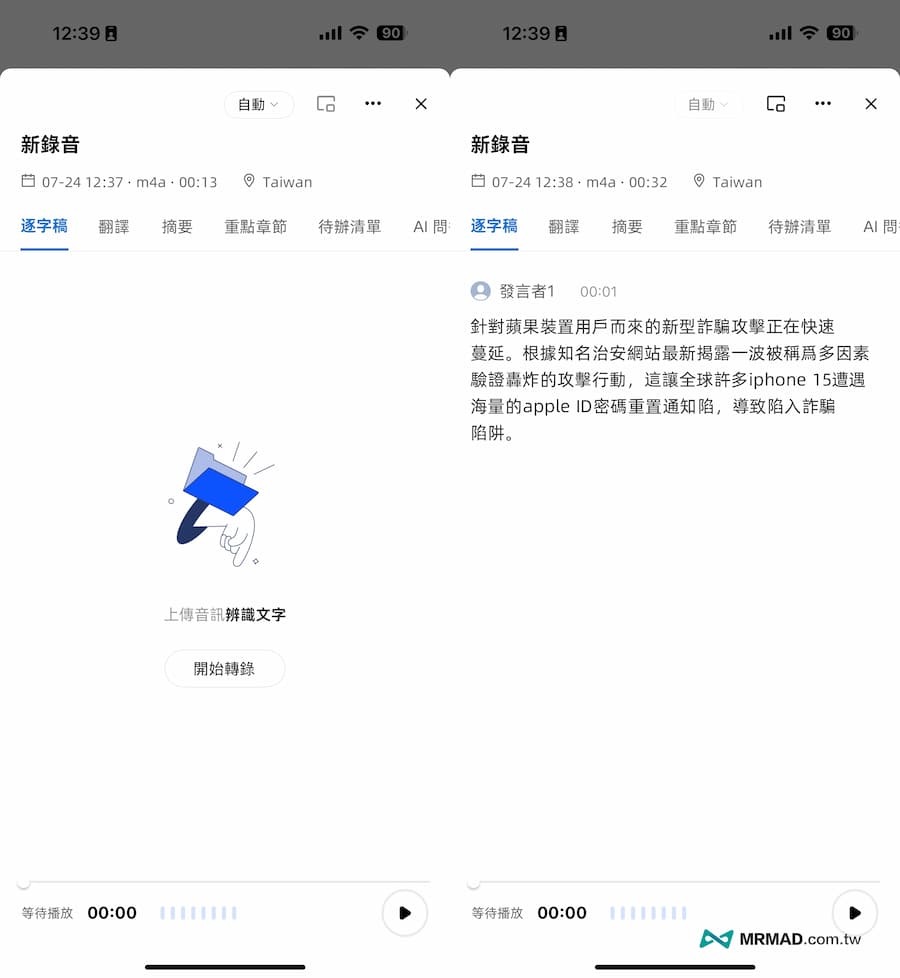
Task: Start playback on the right screen recording
Action: point(854,912)
